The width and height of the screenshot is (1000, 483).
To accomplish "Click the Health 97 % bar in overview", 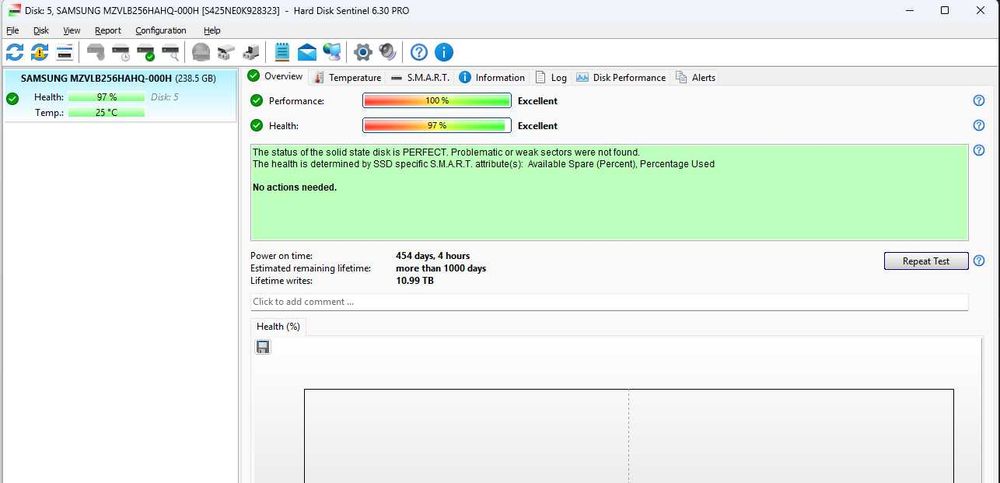I will click(437, 126).
